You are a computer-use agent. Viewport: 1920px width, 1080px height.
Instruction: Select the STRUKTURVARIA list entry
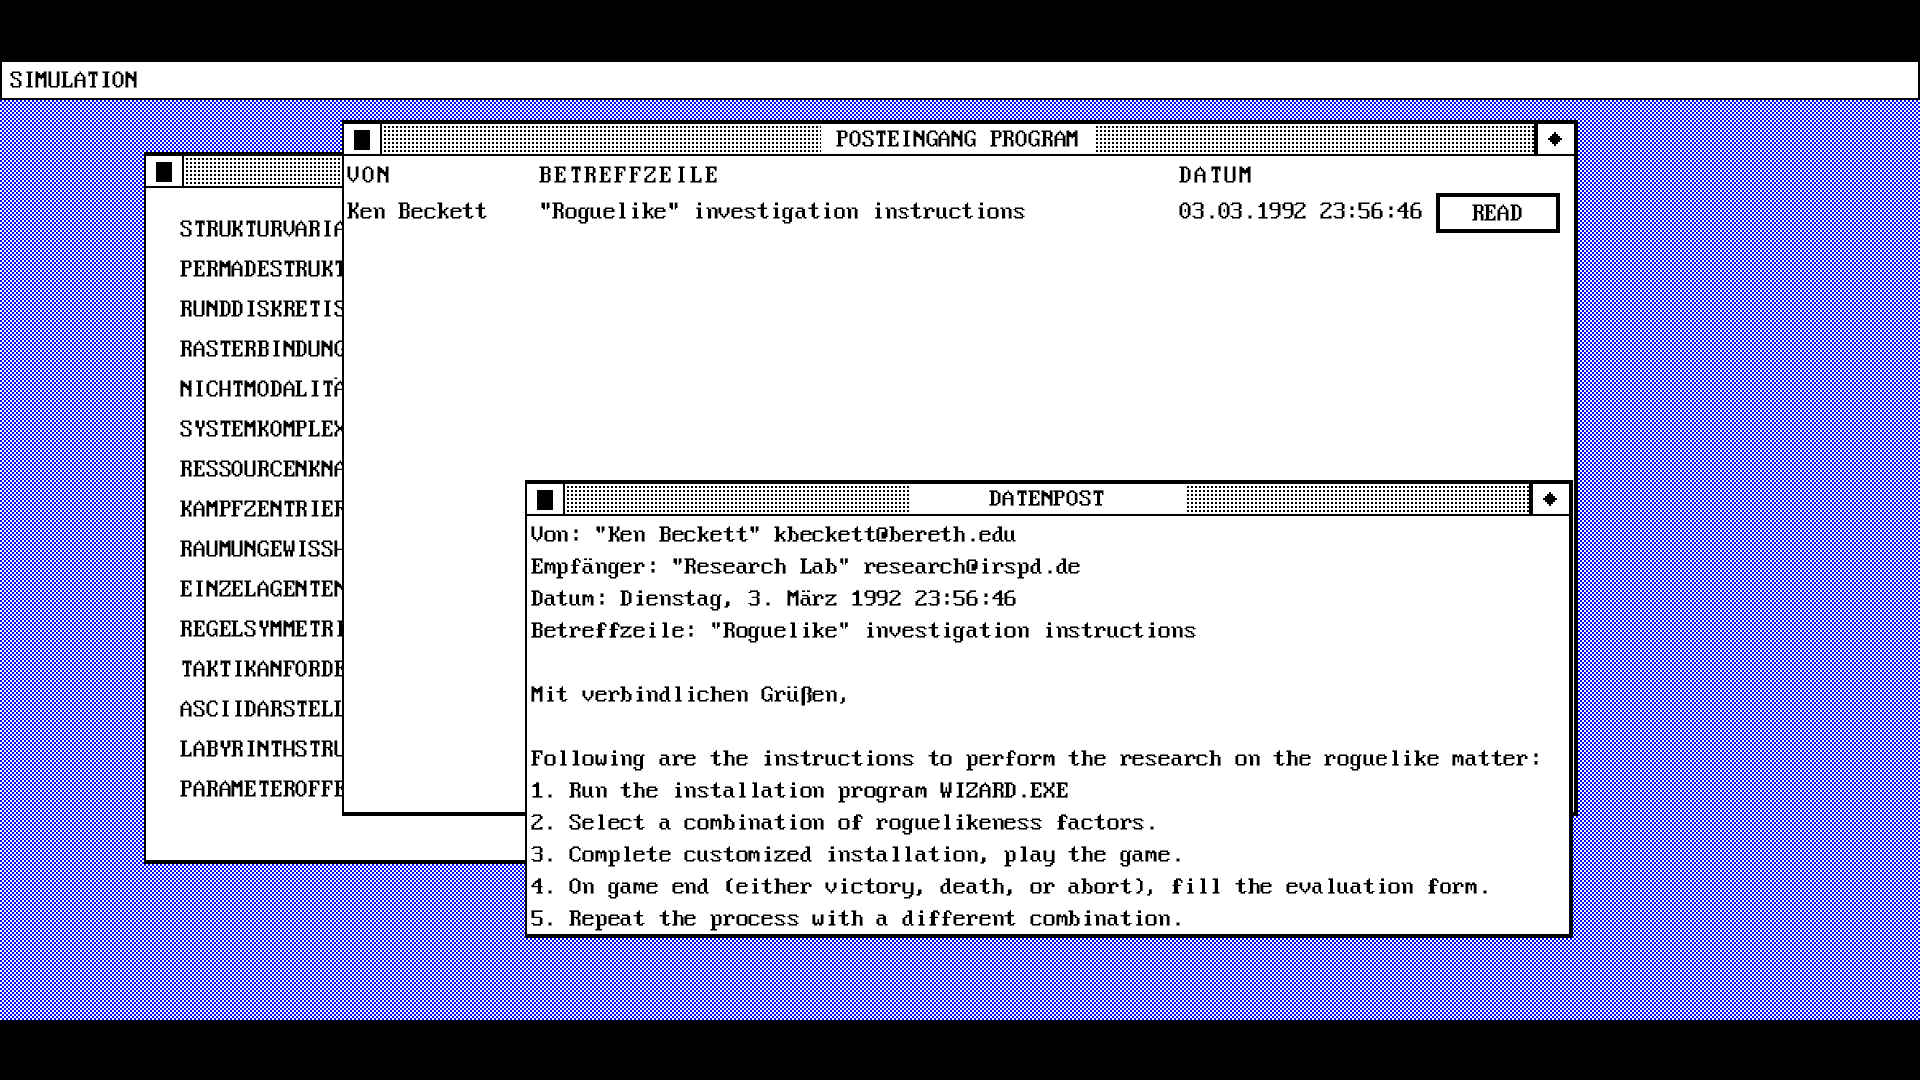[260, 229]
